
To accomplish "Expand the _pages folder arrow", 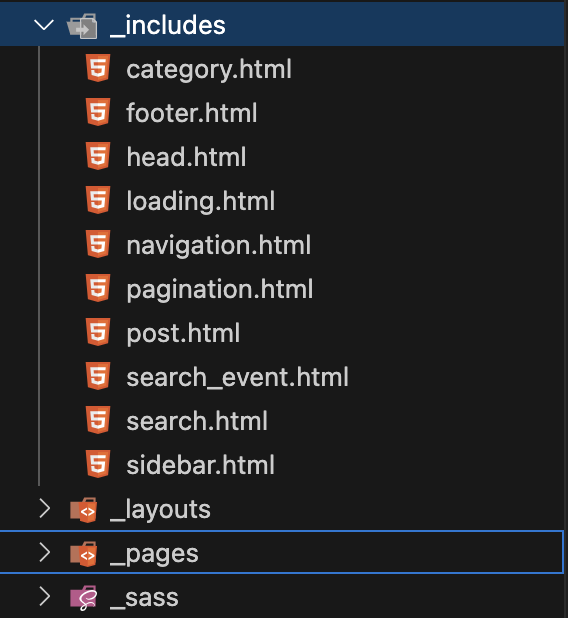I will pyautogui.click(x=45, y=553).
